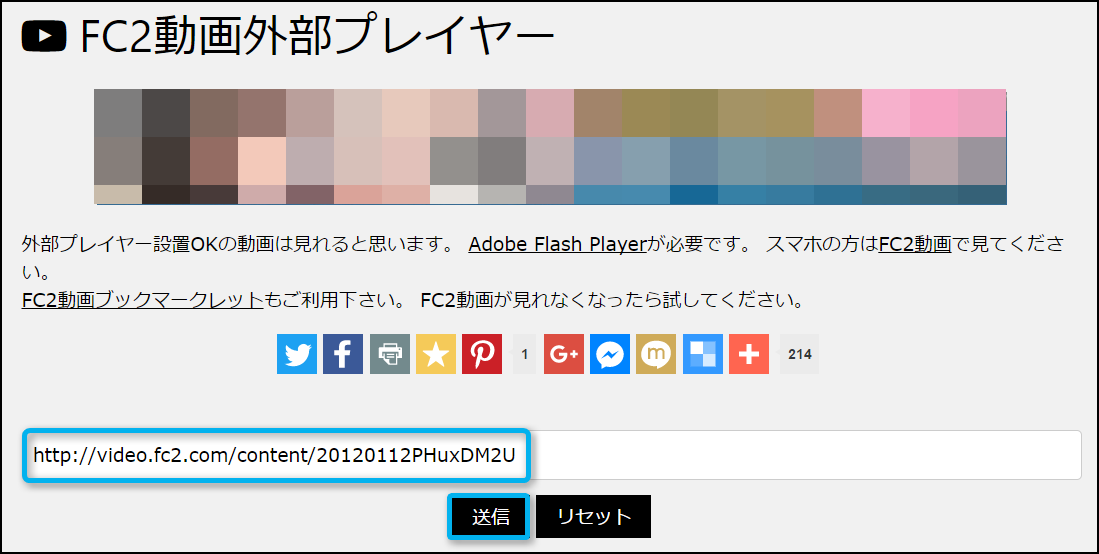Click the Pinterest share count showing 1

524,354
